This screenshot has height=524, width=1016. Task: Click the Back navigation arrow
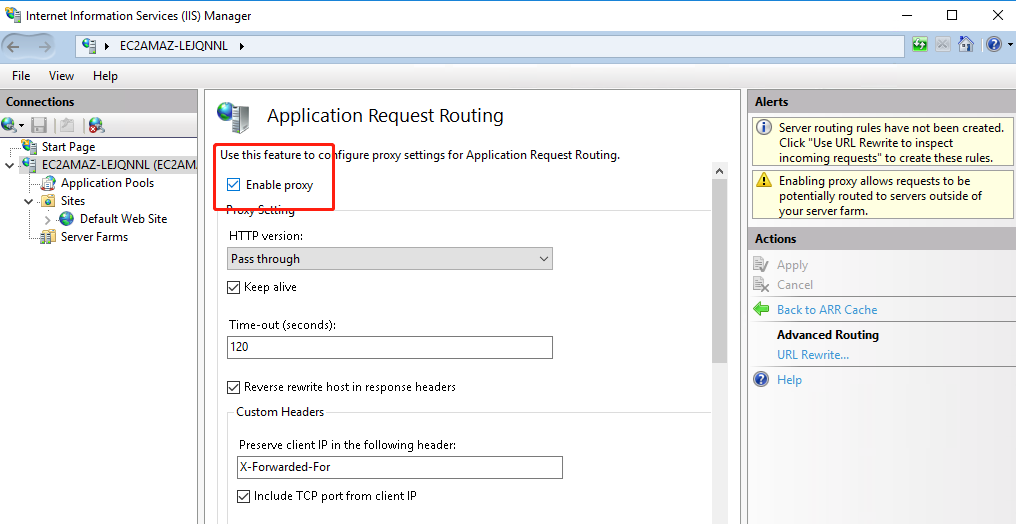15,46
